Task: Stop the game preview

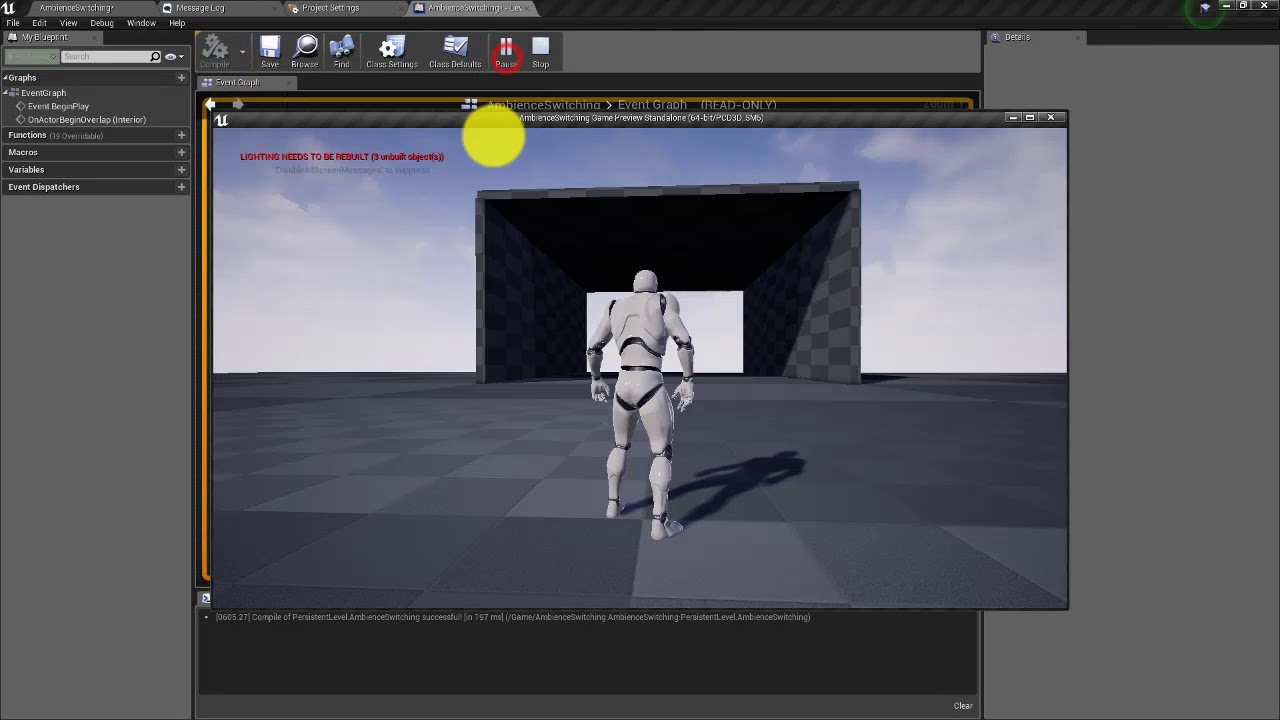Action: (x=540, y=52)
